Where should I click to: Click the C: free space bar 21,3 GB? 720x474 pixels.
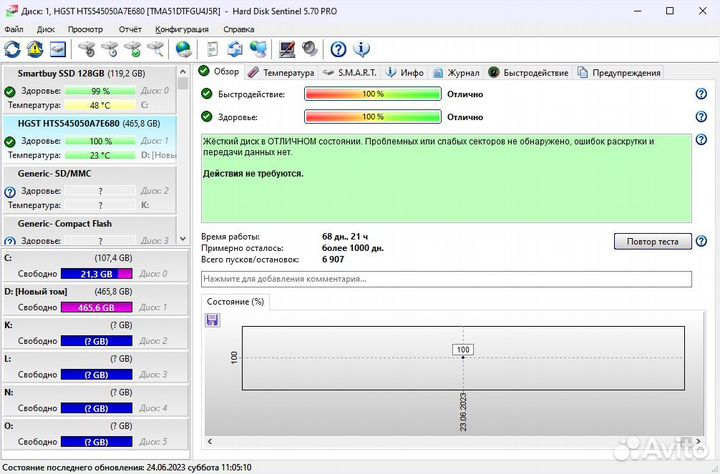pos(96,274)
